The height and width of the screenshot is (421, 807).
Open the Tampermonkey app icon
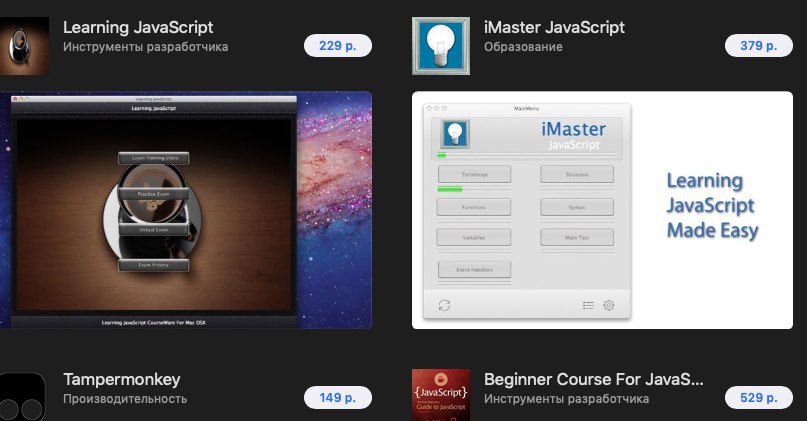22,396
